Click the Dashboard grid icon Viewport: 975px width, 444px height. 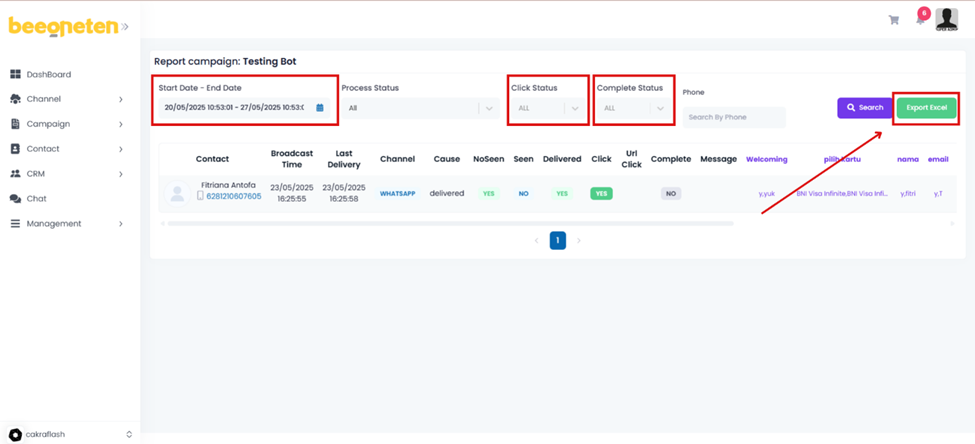click(x=15, y=75)
